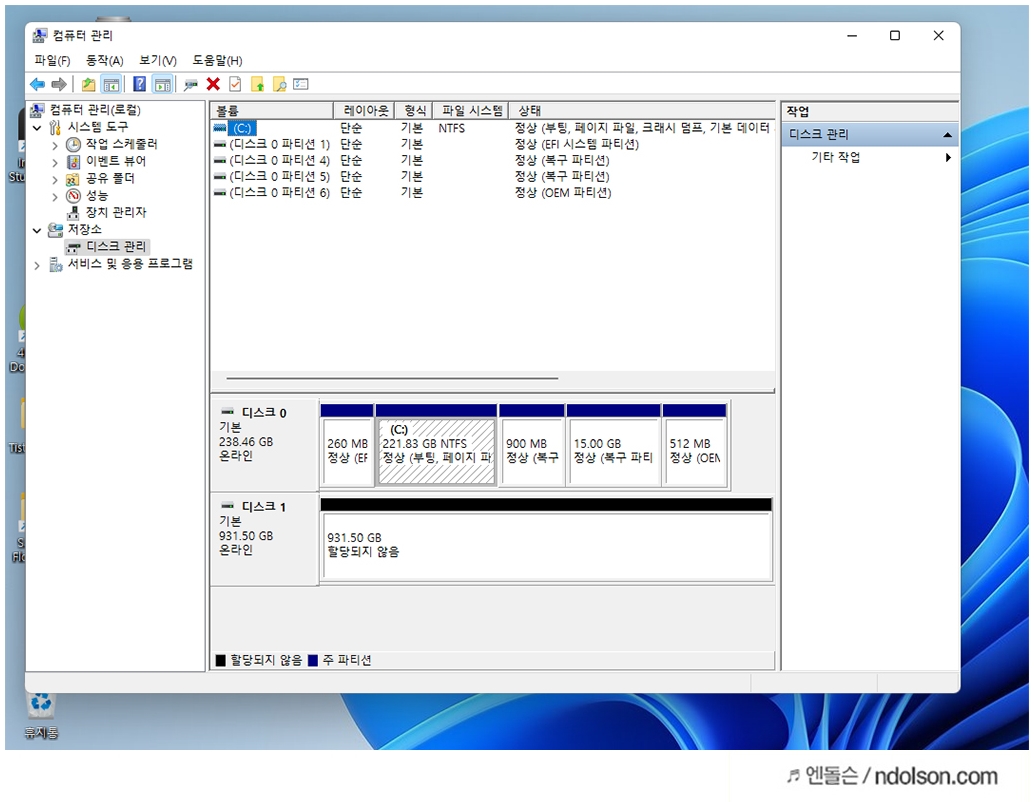Click the gray Forward arrow in toolbar

click(x=59, y=84)
